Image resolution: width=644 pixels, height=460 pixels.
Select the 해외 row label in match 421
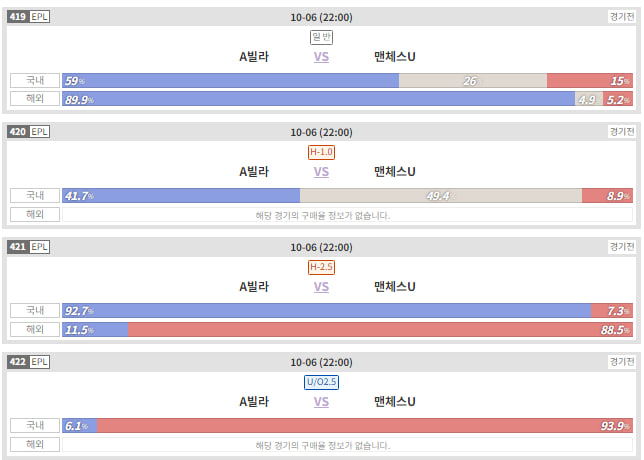35,329
